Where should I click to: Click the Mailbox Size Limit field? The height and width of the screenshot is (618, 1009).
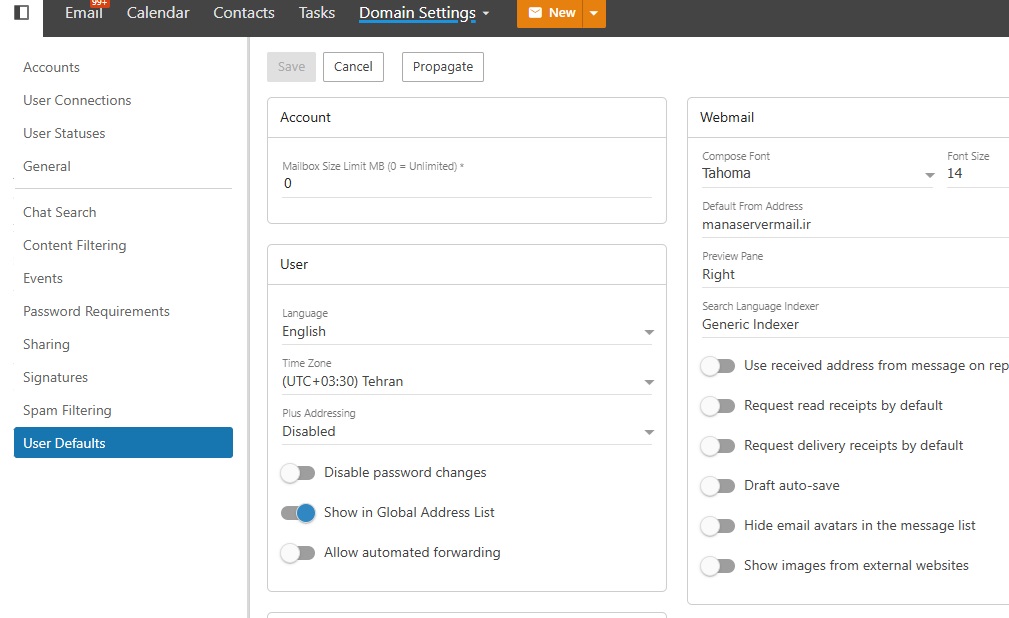tap(467, 183)
